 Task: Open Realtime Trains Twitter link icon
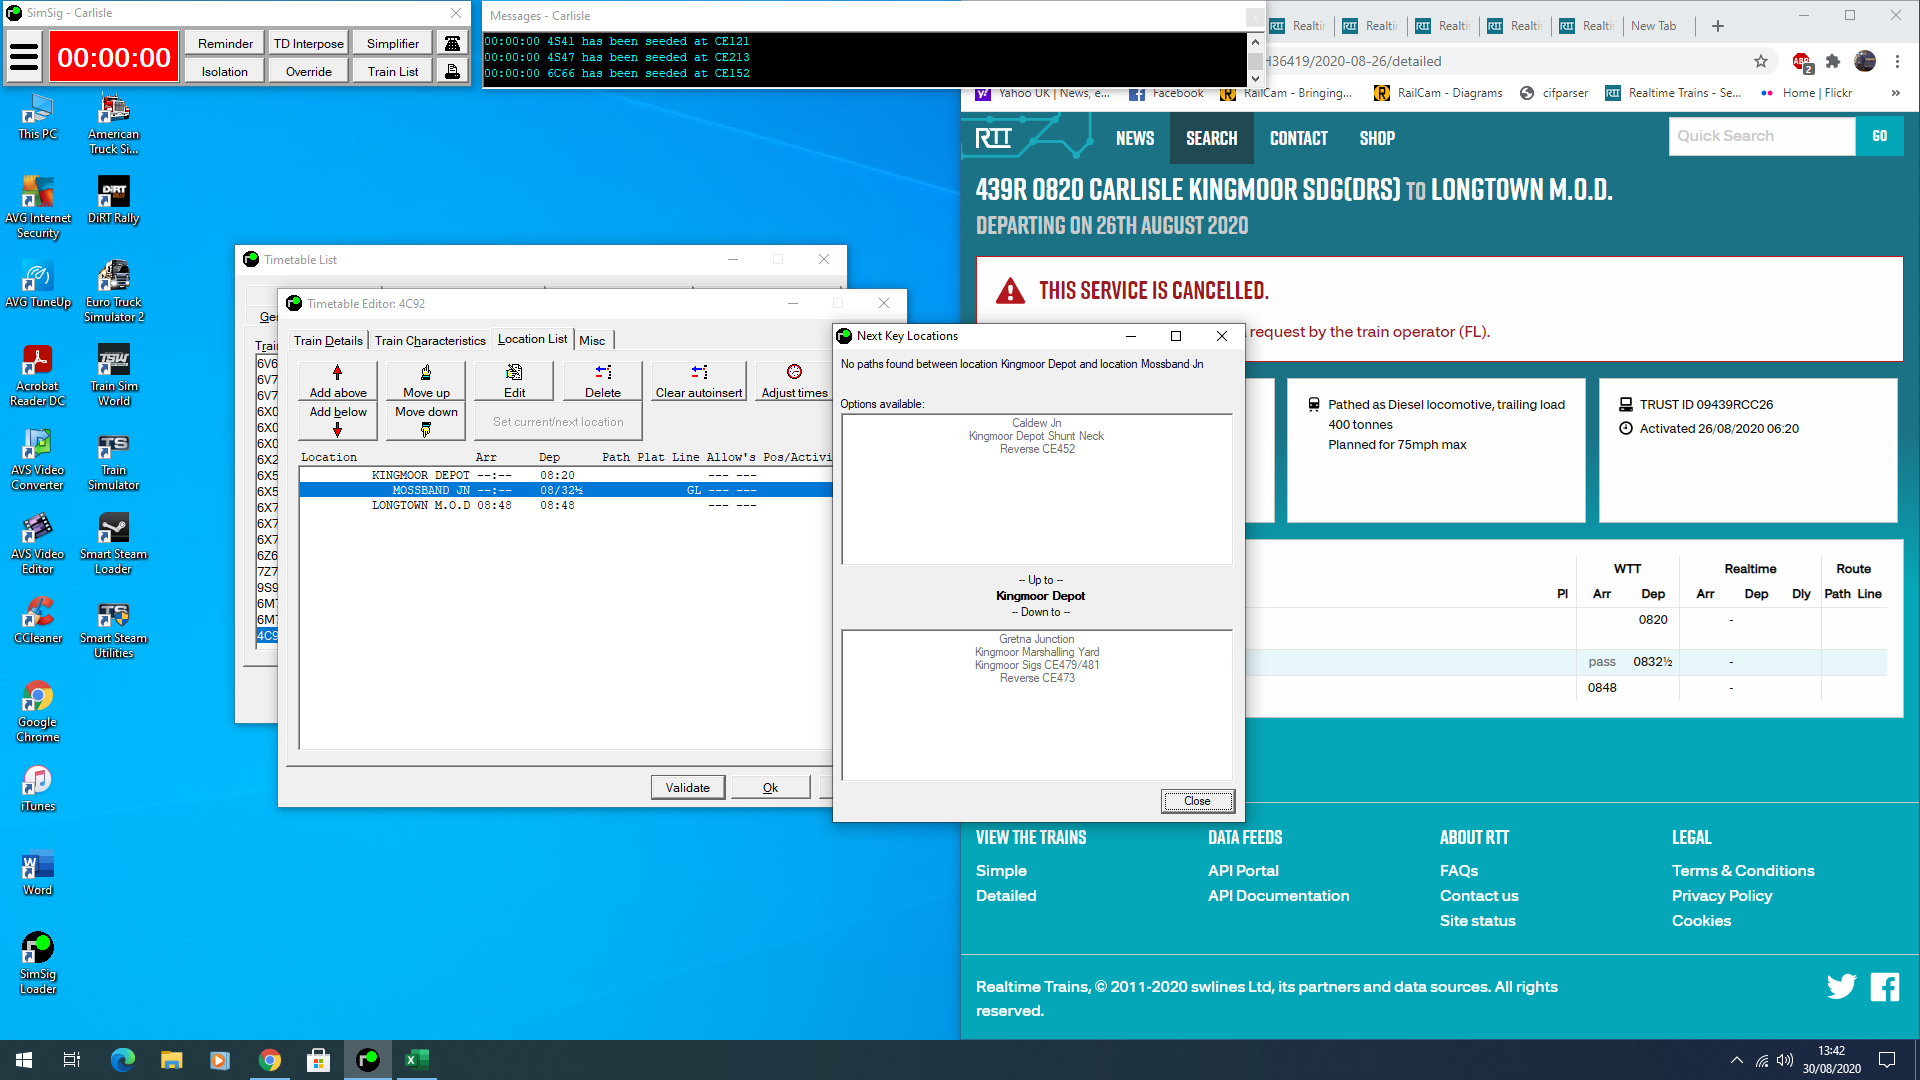(1841, 987)
